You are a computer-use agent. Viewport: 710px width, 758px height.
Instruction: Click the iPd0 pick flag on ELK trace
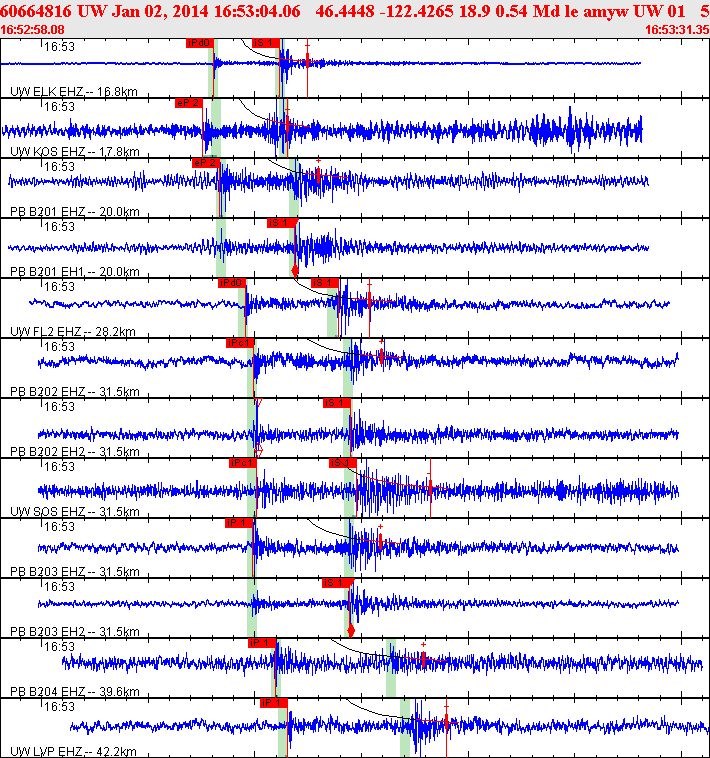[200, 43]
